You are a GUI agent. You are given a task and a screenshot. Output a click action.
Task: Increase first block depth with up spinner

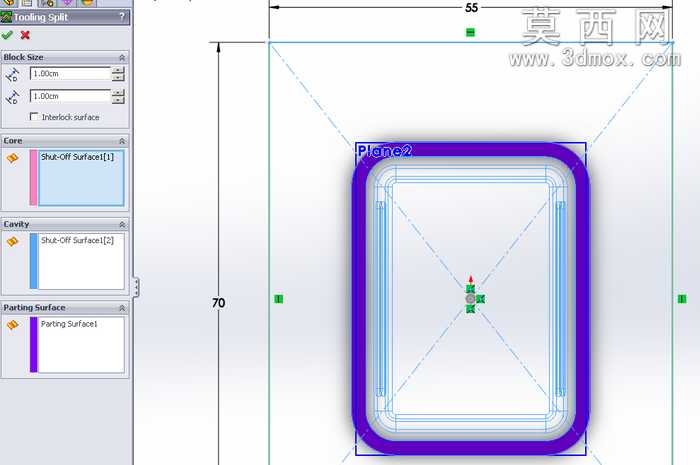pyautogui.click(x=118, y=70)
